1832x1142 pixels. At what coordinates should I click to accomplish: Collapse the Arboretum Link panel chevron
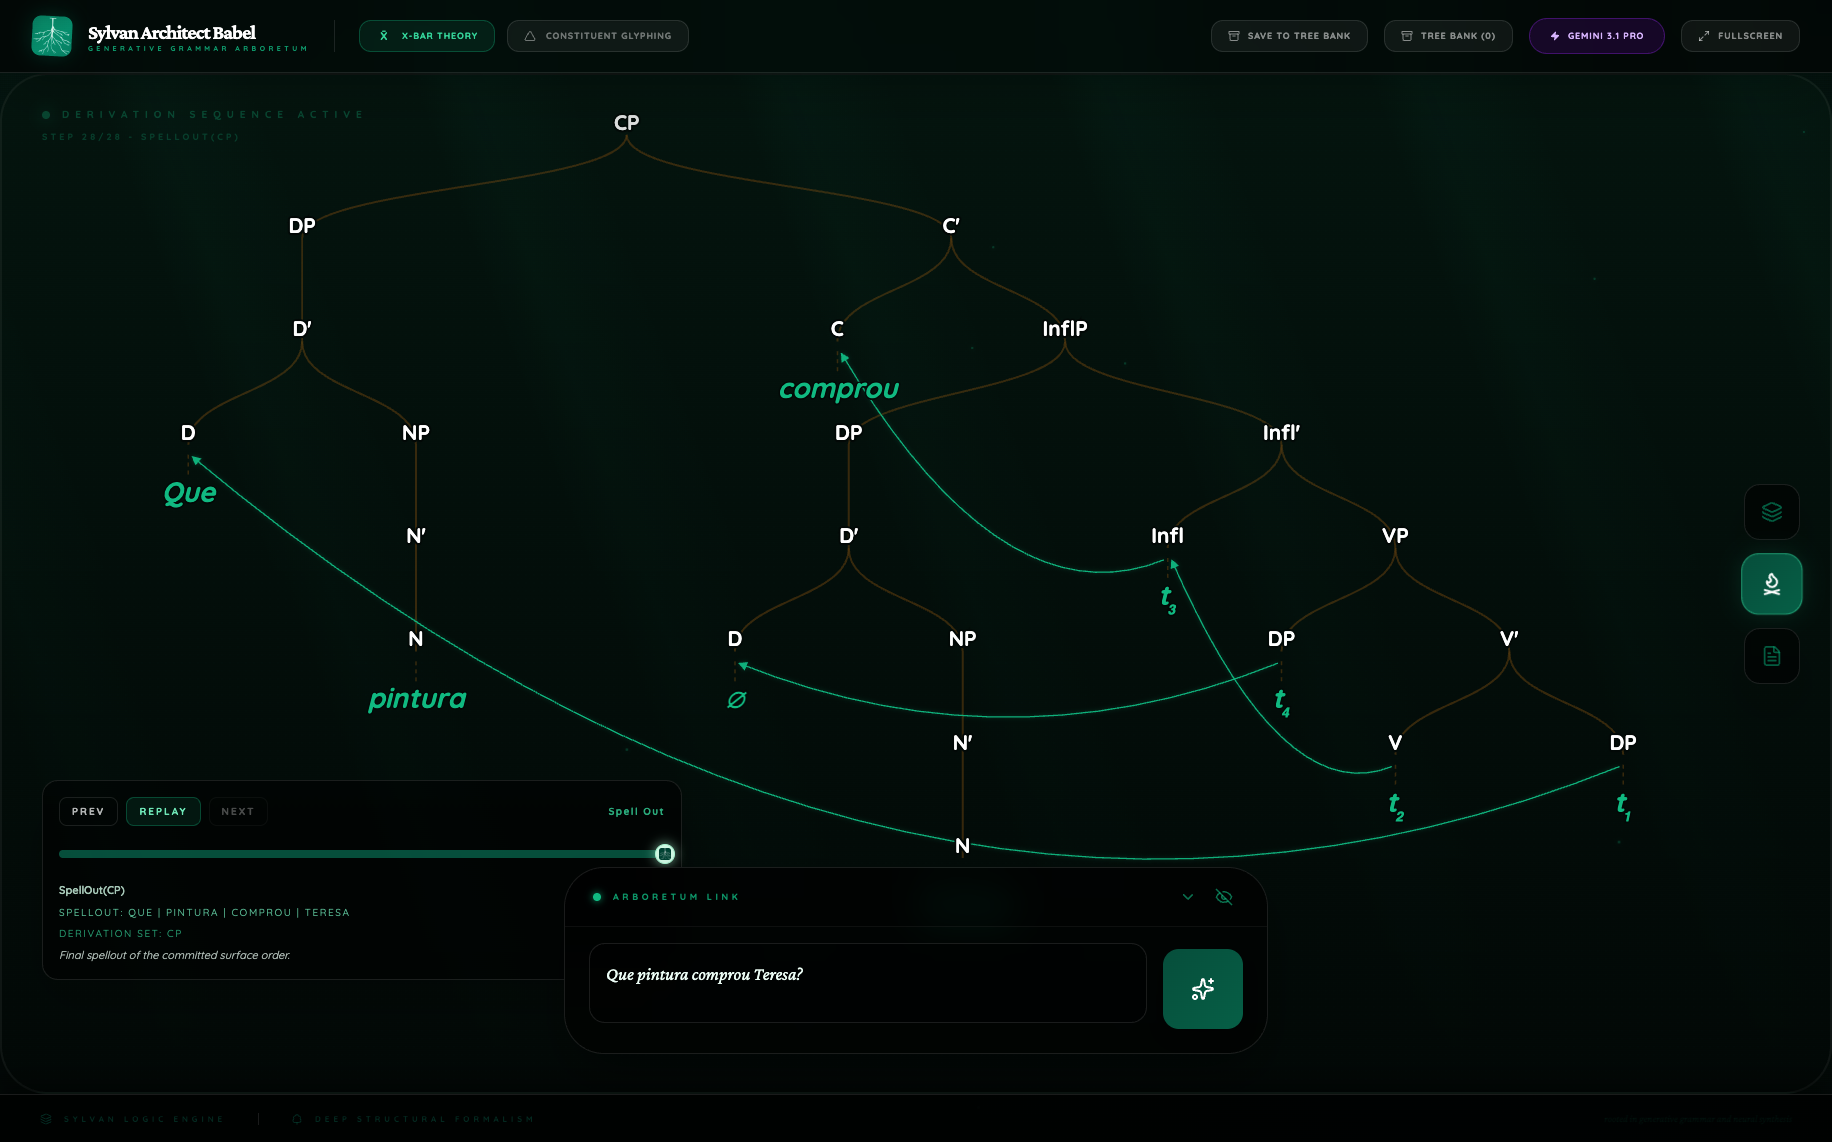pos(1188,897)
